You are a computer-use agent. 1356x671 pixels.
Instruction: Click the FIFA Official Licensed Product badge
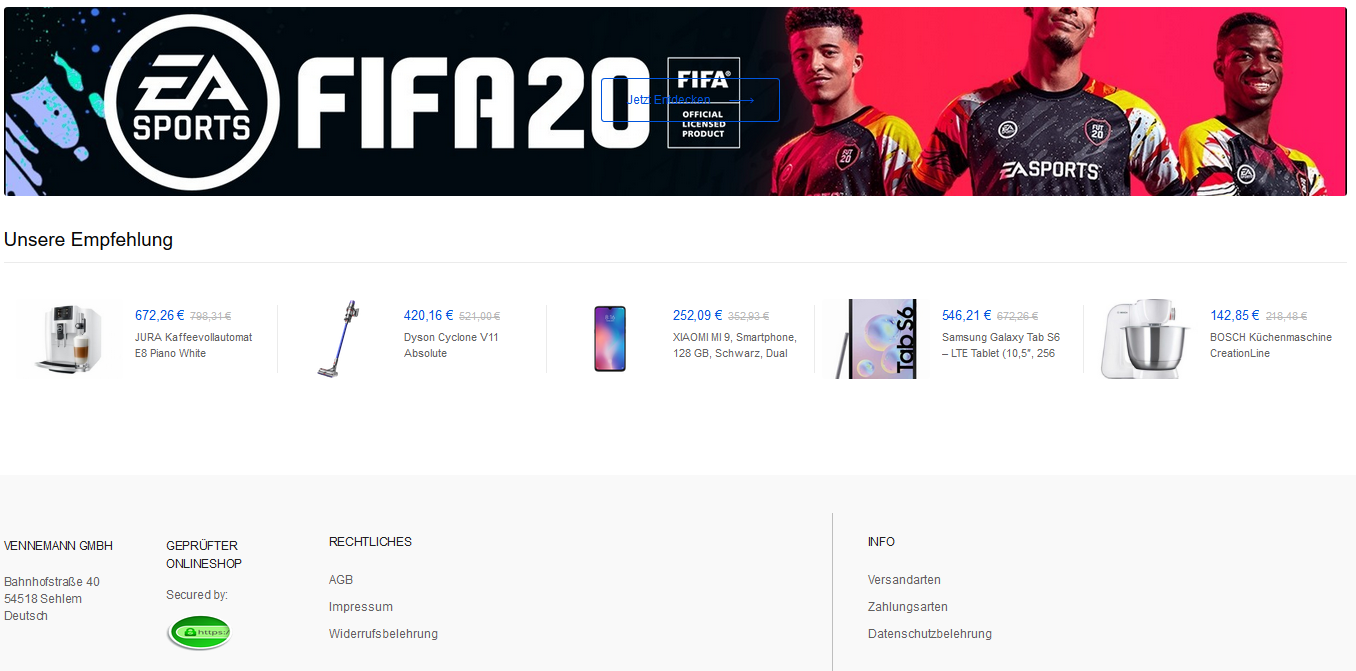pos(703,103)
